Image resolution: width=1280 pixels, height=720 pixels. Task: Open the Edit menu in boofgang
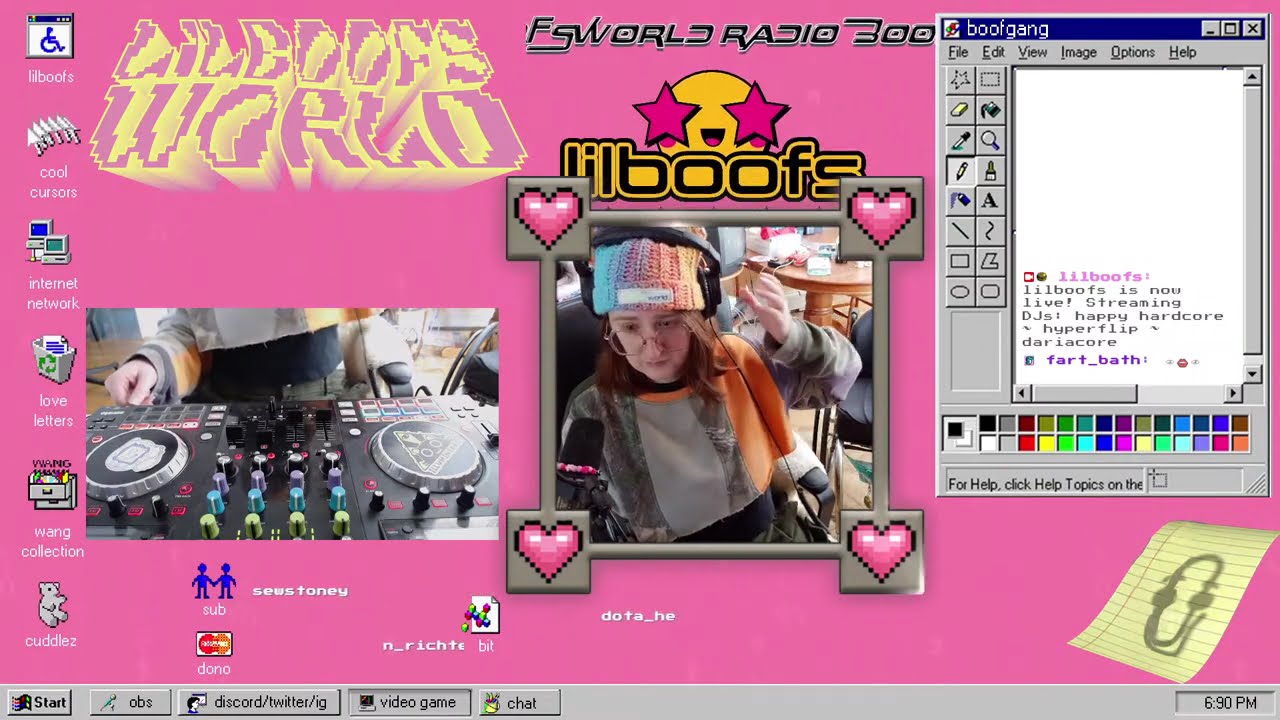pos(993,52)
